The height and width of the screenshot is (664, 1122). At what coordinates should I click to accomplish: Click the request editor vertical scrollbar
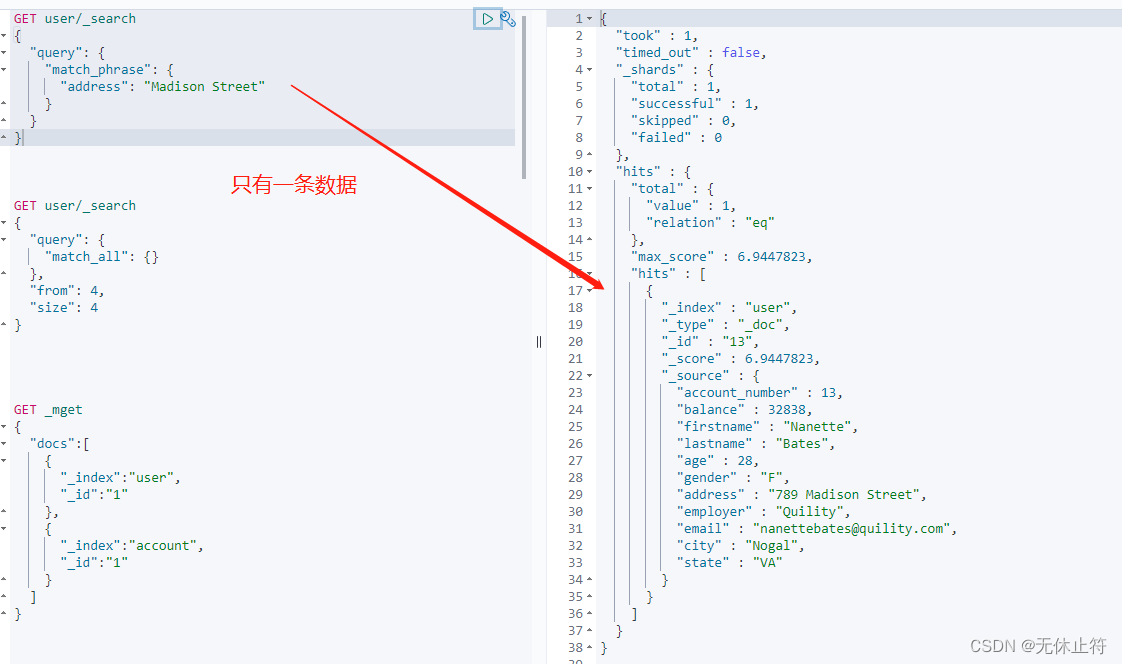[x=525, y=97]
